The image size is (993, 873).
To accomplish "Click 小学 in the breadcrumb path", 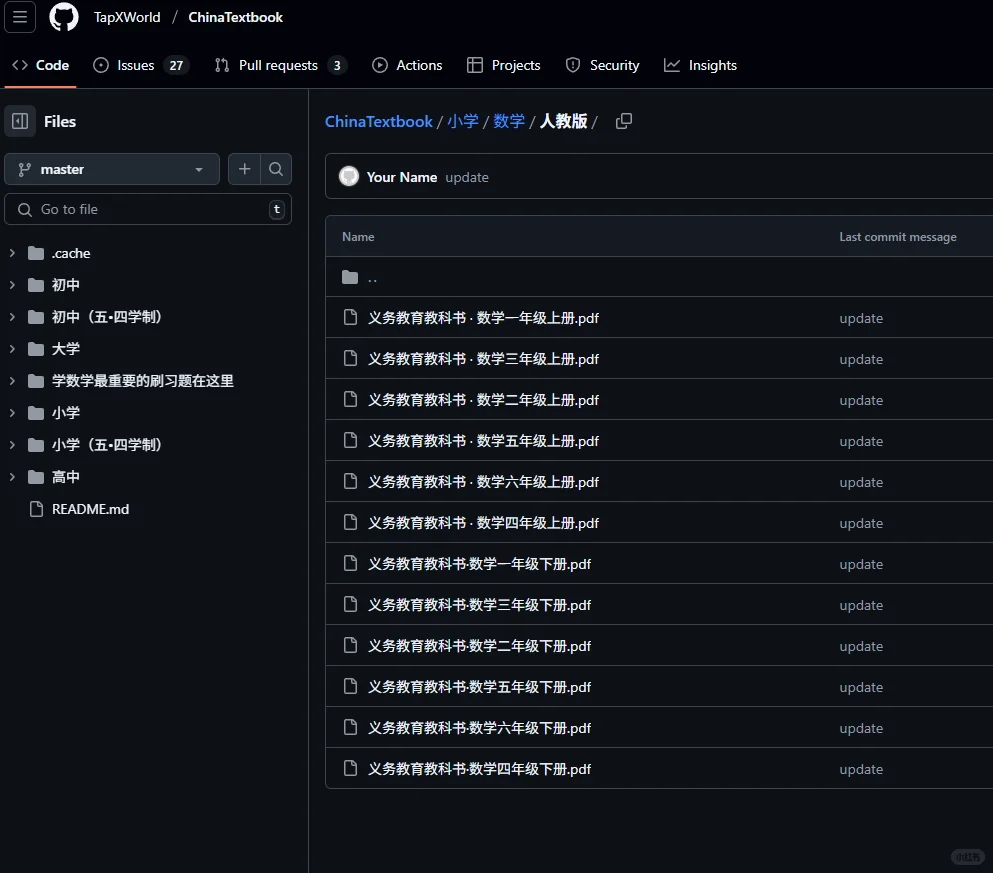I will pyautogui.click(x=463, y=121).
